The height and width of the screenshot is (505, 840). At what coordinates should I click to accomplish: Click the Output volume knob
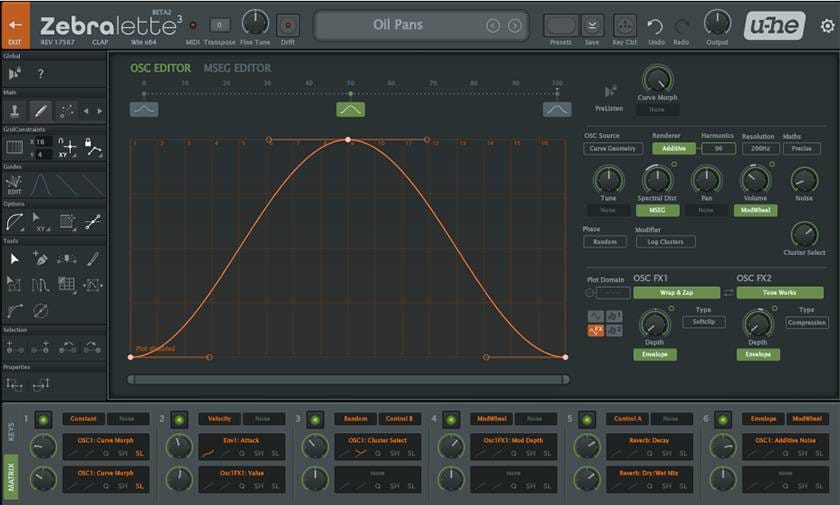[717, 23]
